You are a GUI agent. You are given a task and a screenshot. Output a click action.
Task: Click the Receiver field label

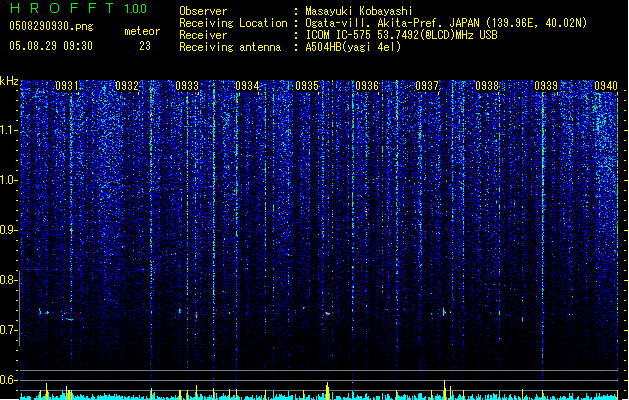click(x=203, y=35)
